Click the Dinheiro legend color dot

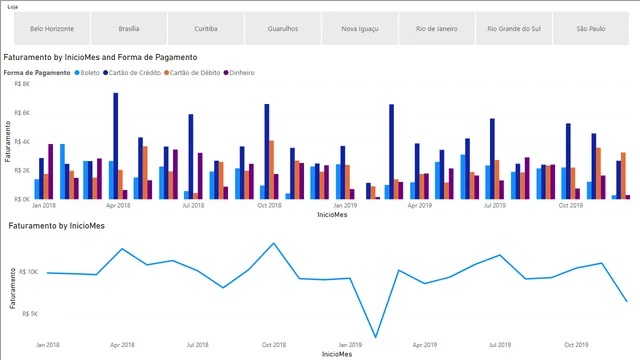226,73
